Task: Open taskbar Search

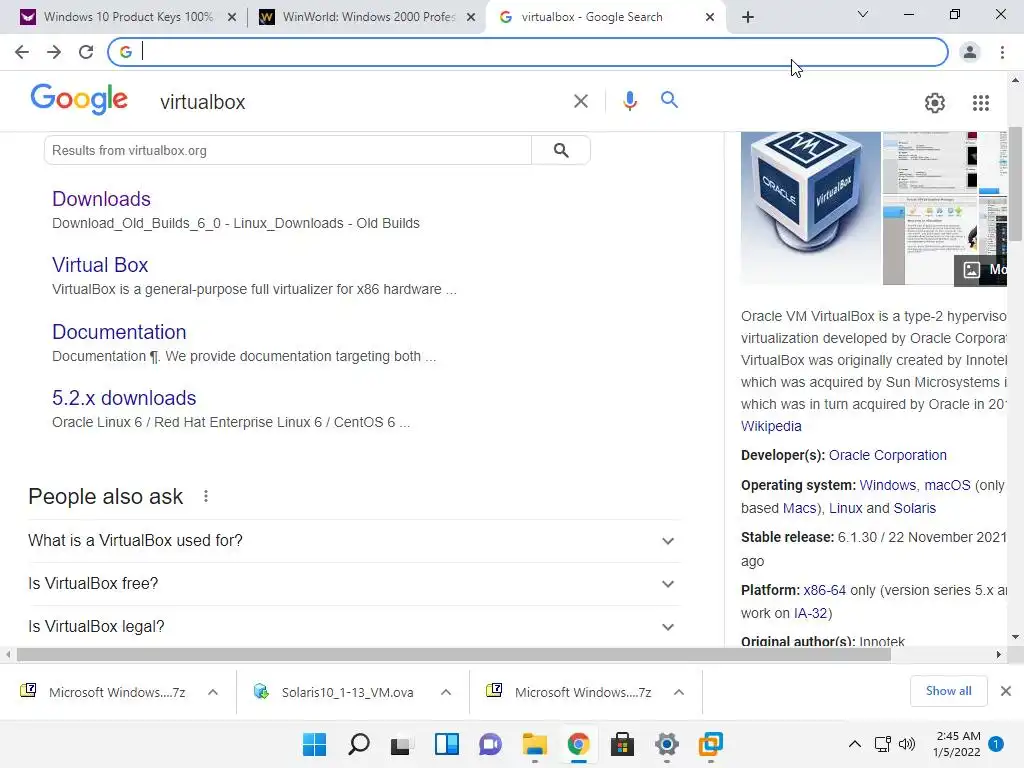Action: pos(359,744)
